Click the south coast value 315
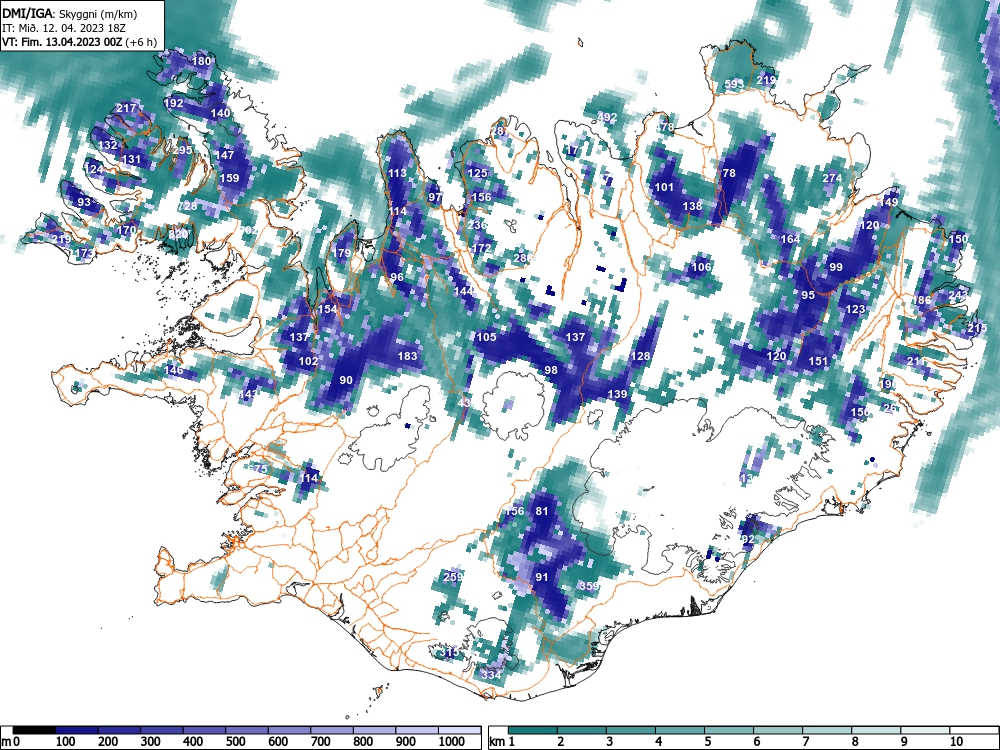The image size is (1000, 750). pyautogui.click(x=450, y=652)
